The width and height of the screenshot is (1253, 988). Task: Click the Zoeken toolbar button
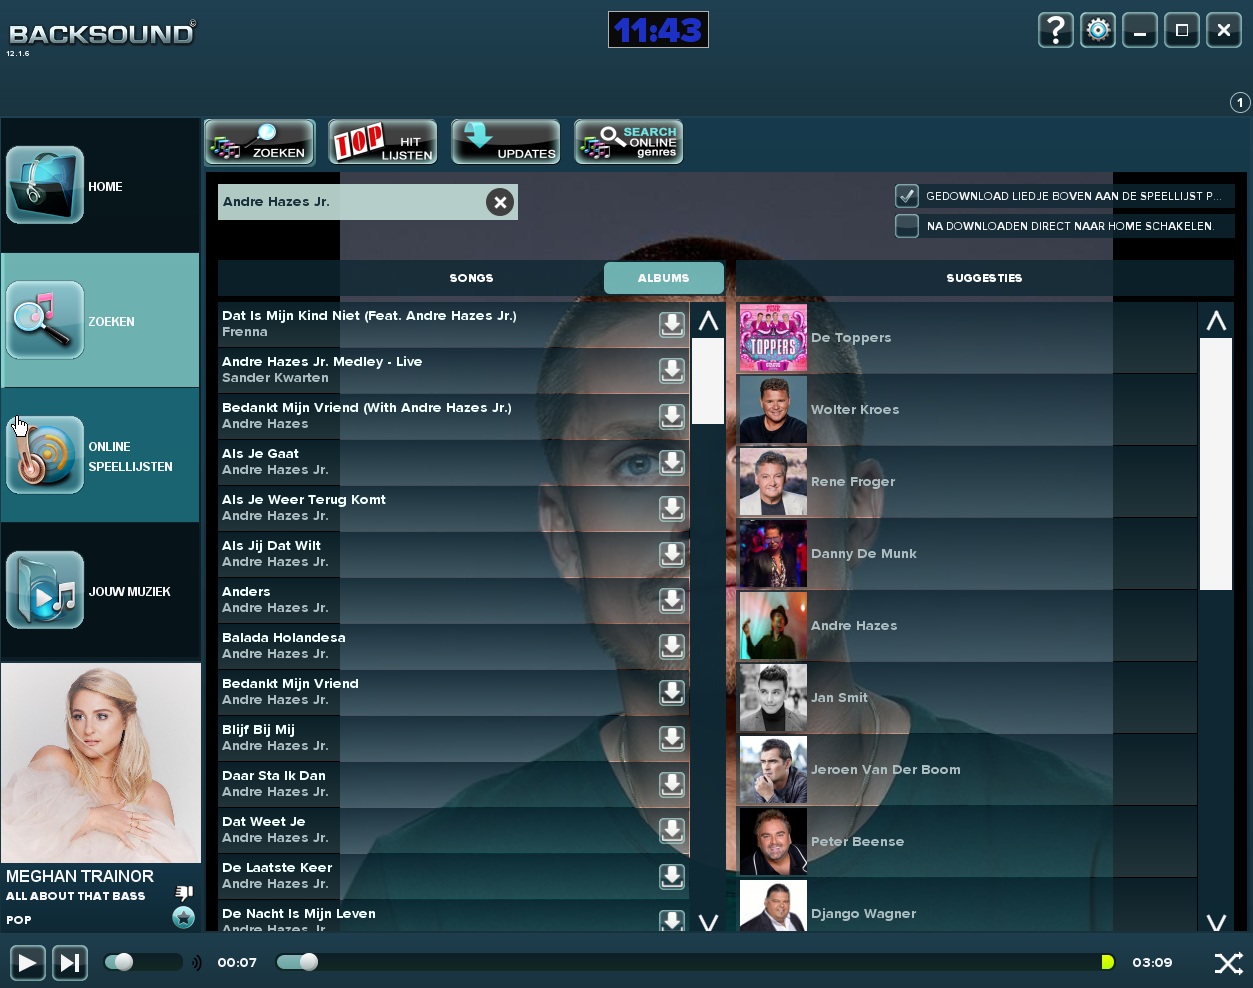tap(260, 142)
